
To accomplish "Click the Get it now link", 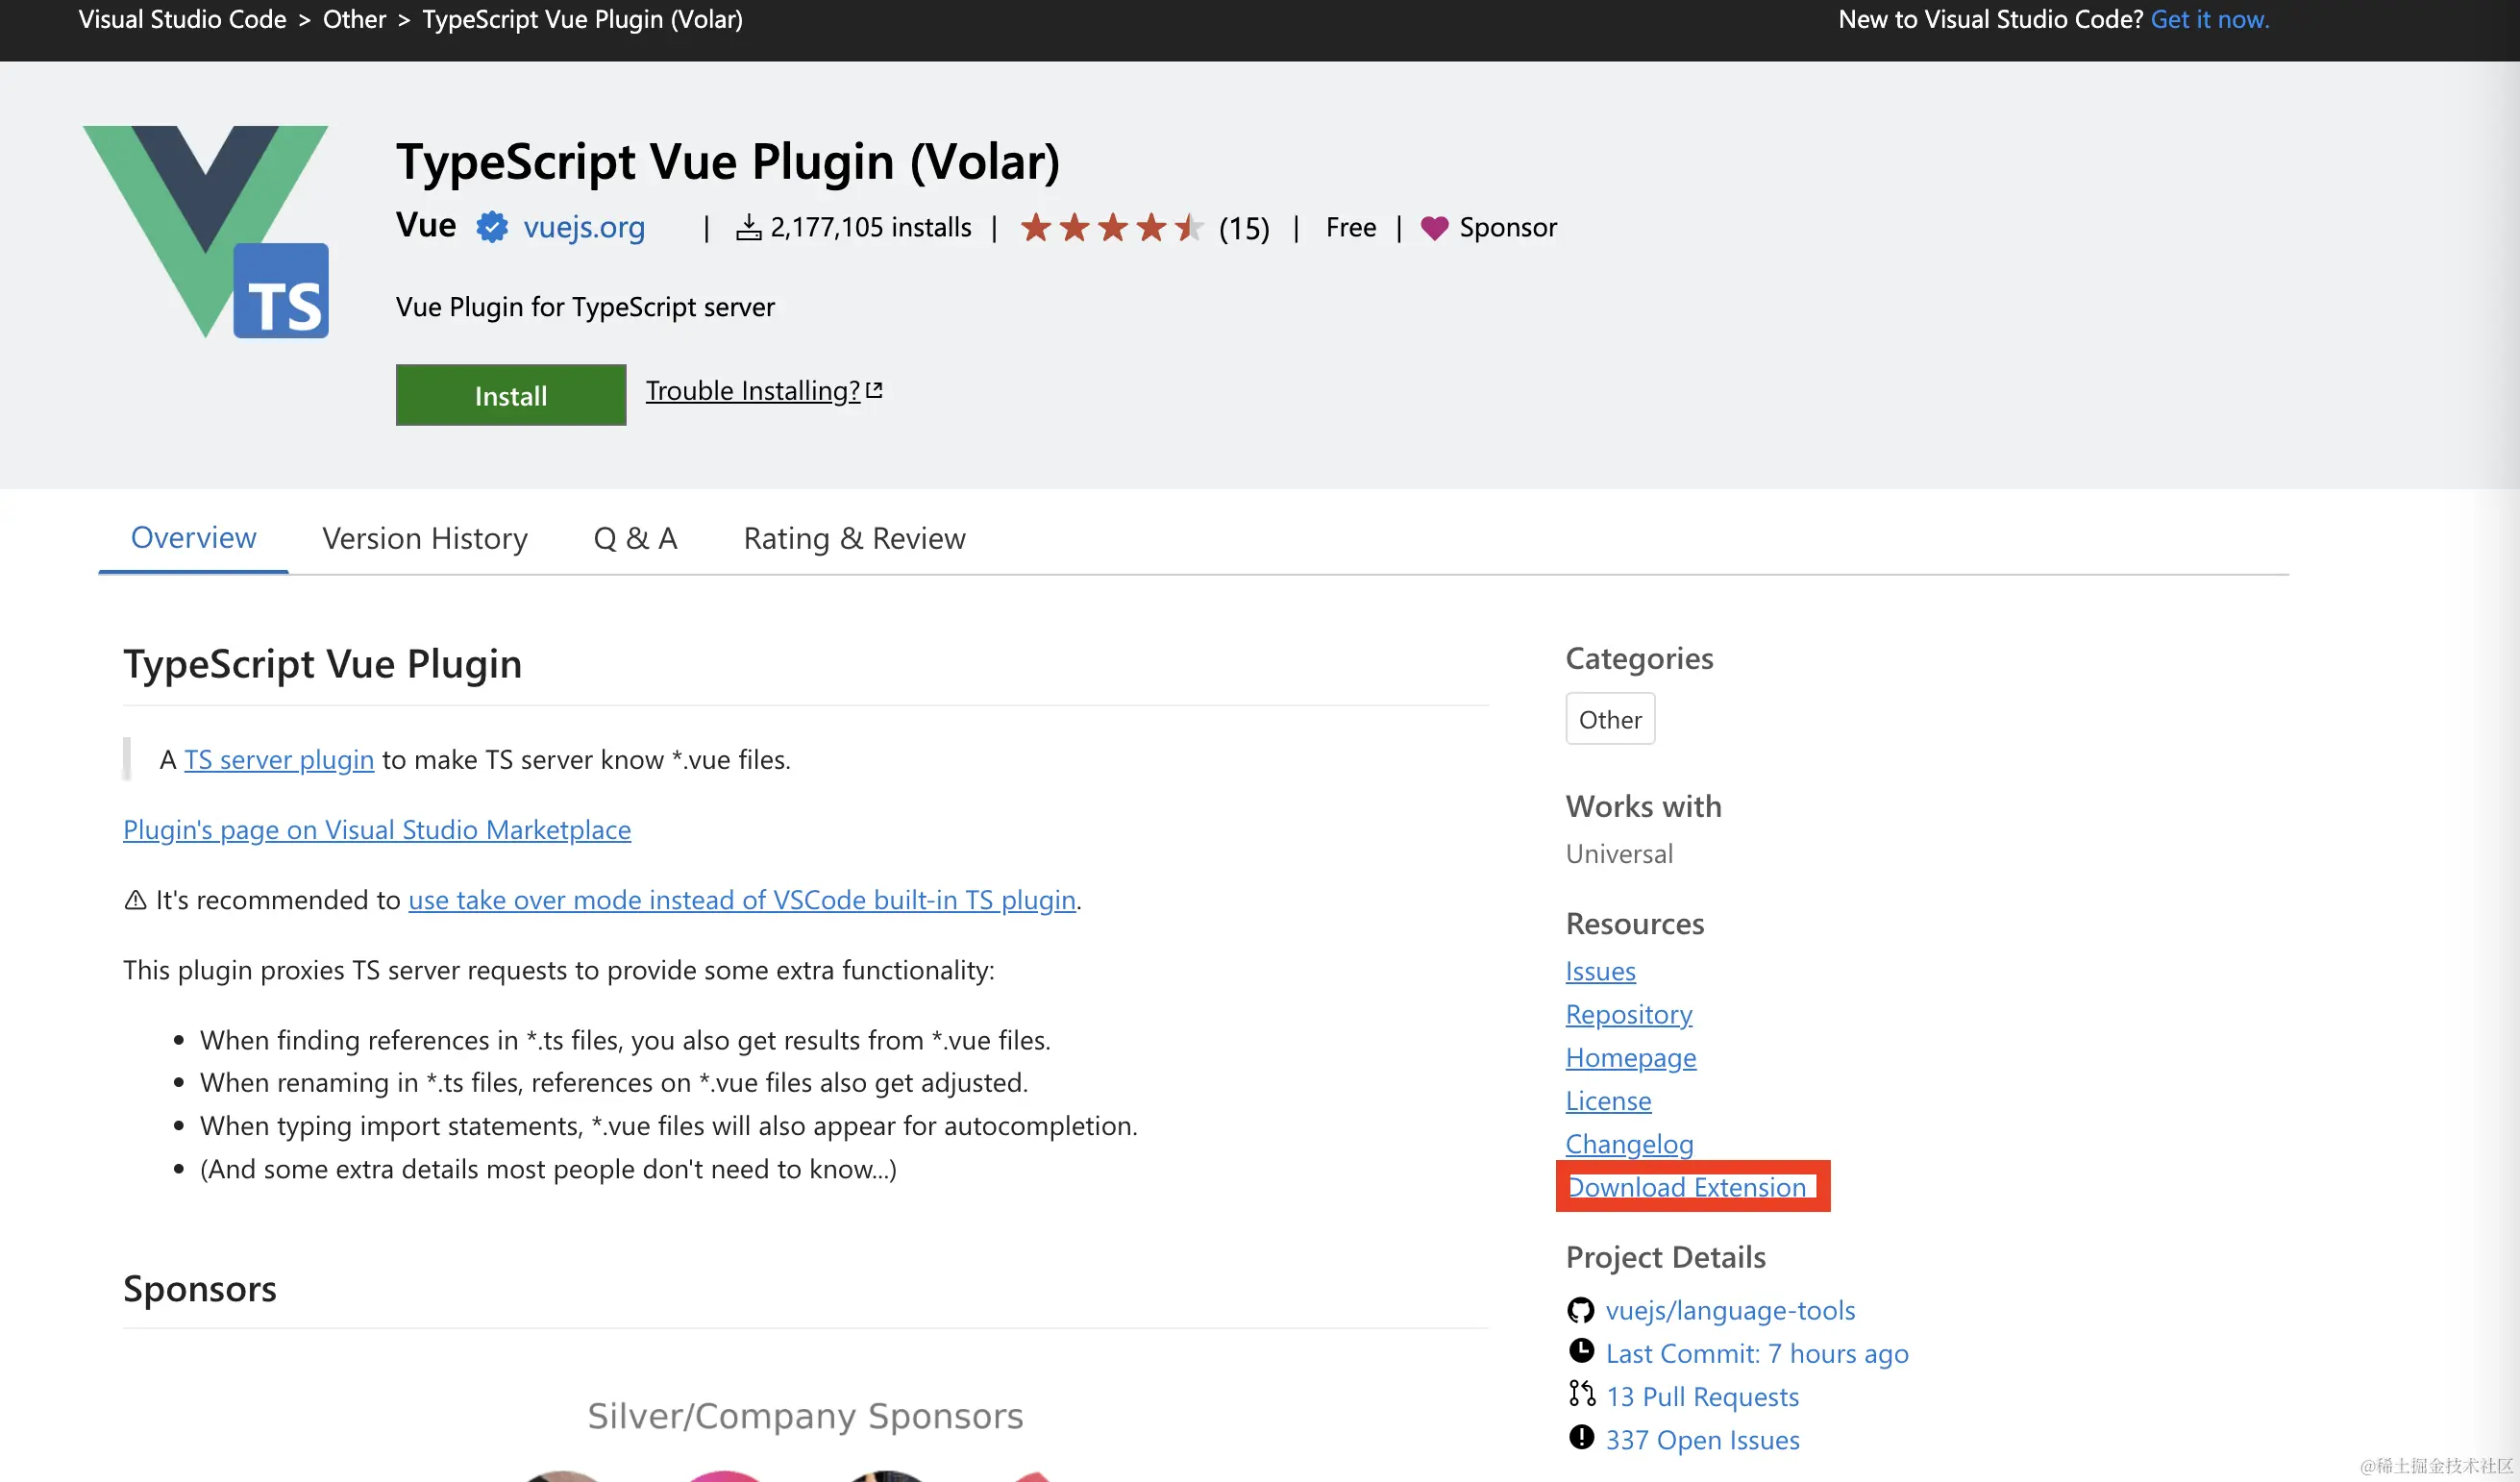I will coord(2209,19).
